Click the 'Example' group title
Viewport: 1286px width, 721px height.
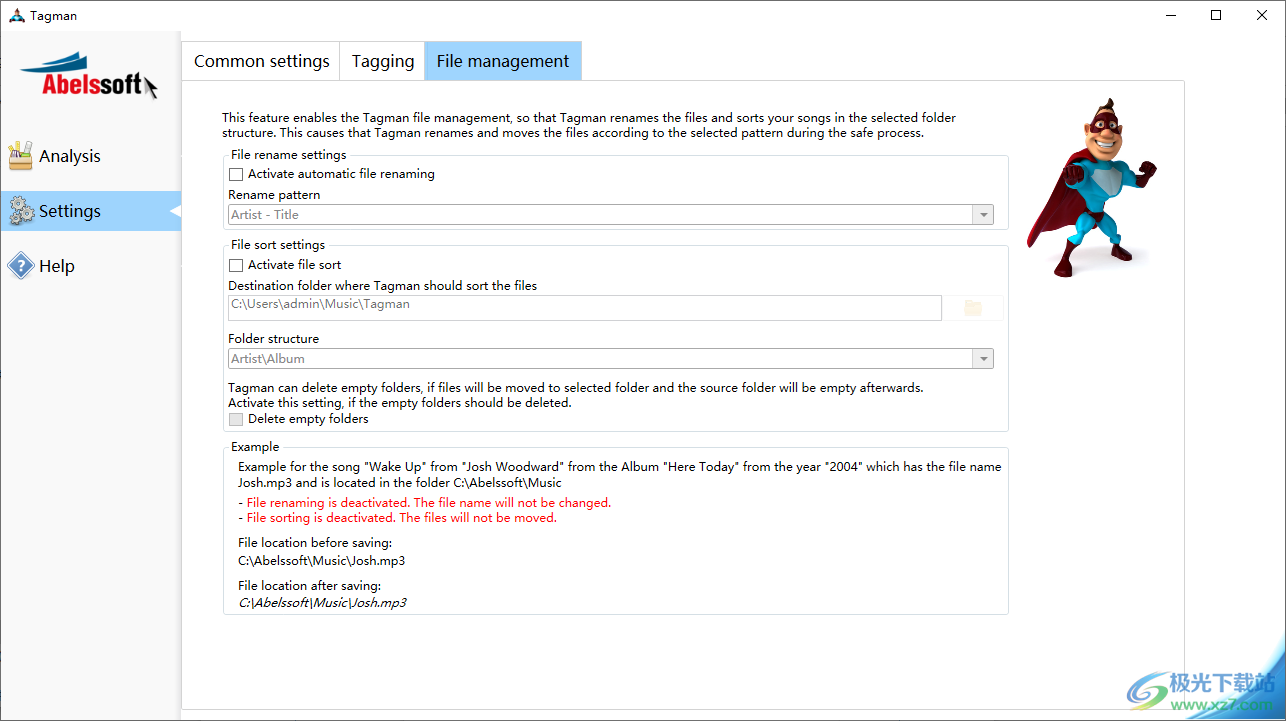point(255,447)
